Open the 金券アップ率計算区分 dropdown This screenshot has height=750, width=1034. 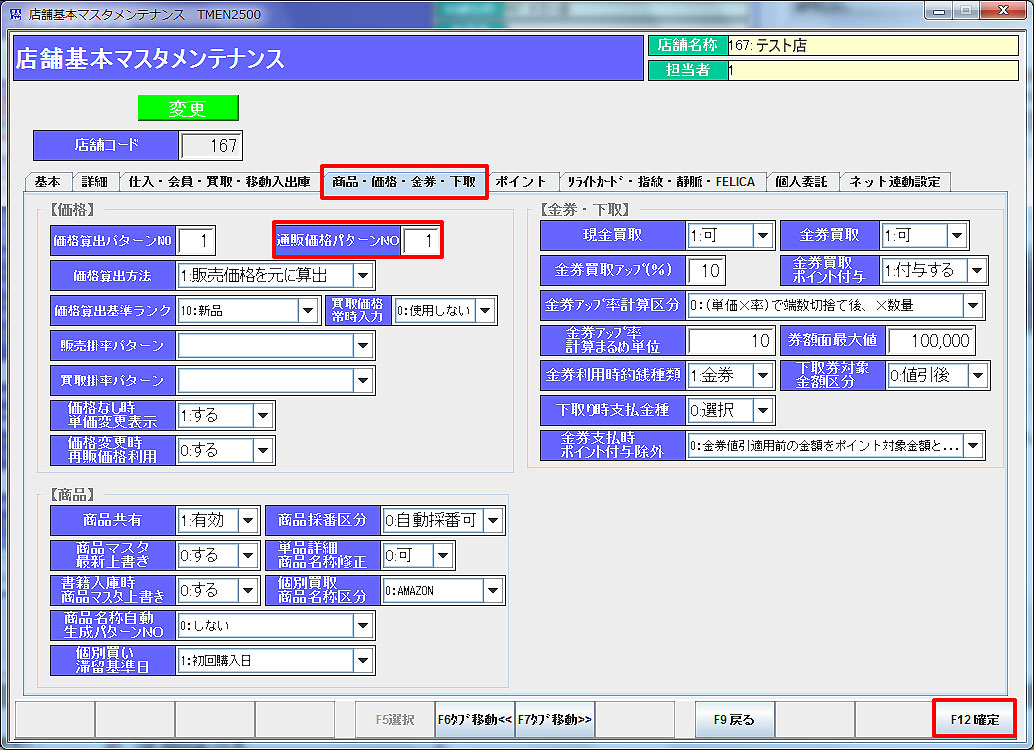(973, 305)
